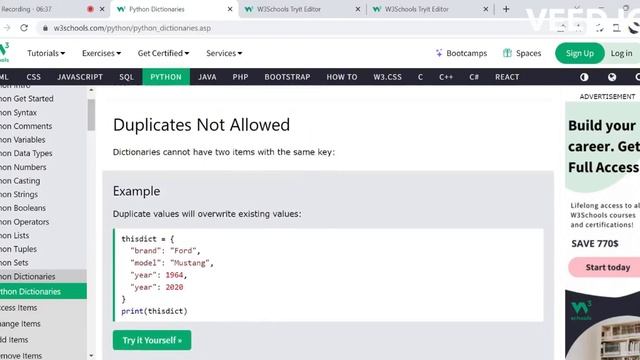Select W3.CSS in the topic bar

click(x=387, y=77)
